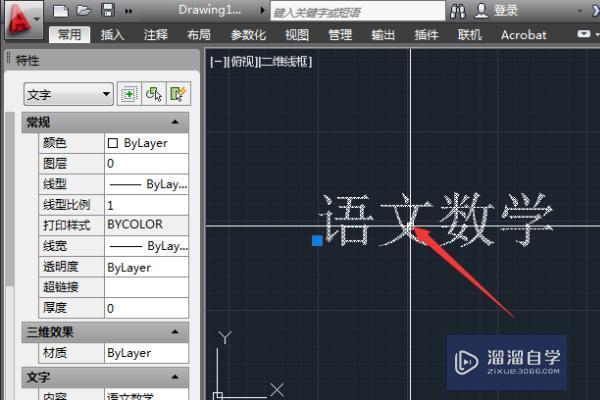Click the 俯视 view control label
This screenshot has width=600, height=400.
click(242, 62)
